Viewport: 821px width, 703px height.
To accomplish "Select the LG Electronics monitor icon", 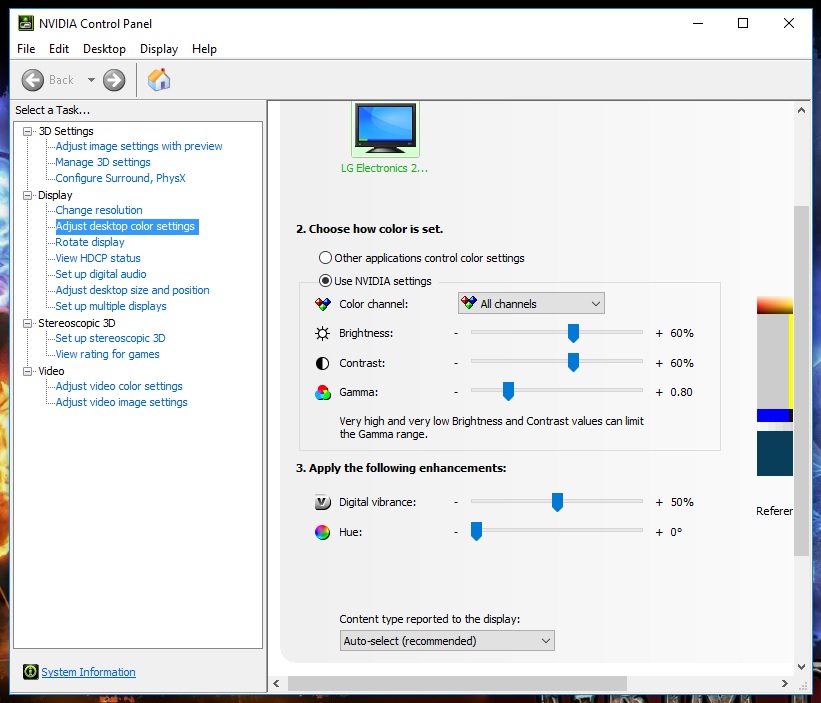I will pyautogui.click(x=385, y=129).
